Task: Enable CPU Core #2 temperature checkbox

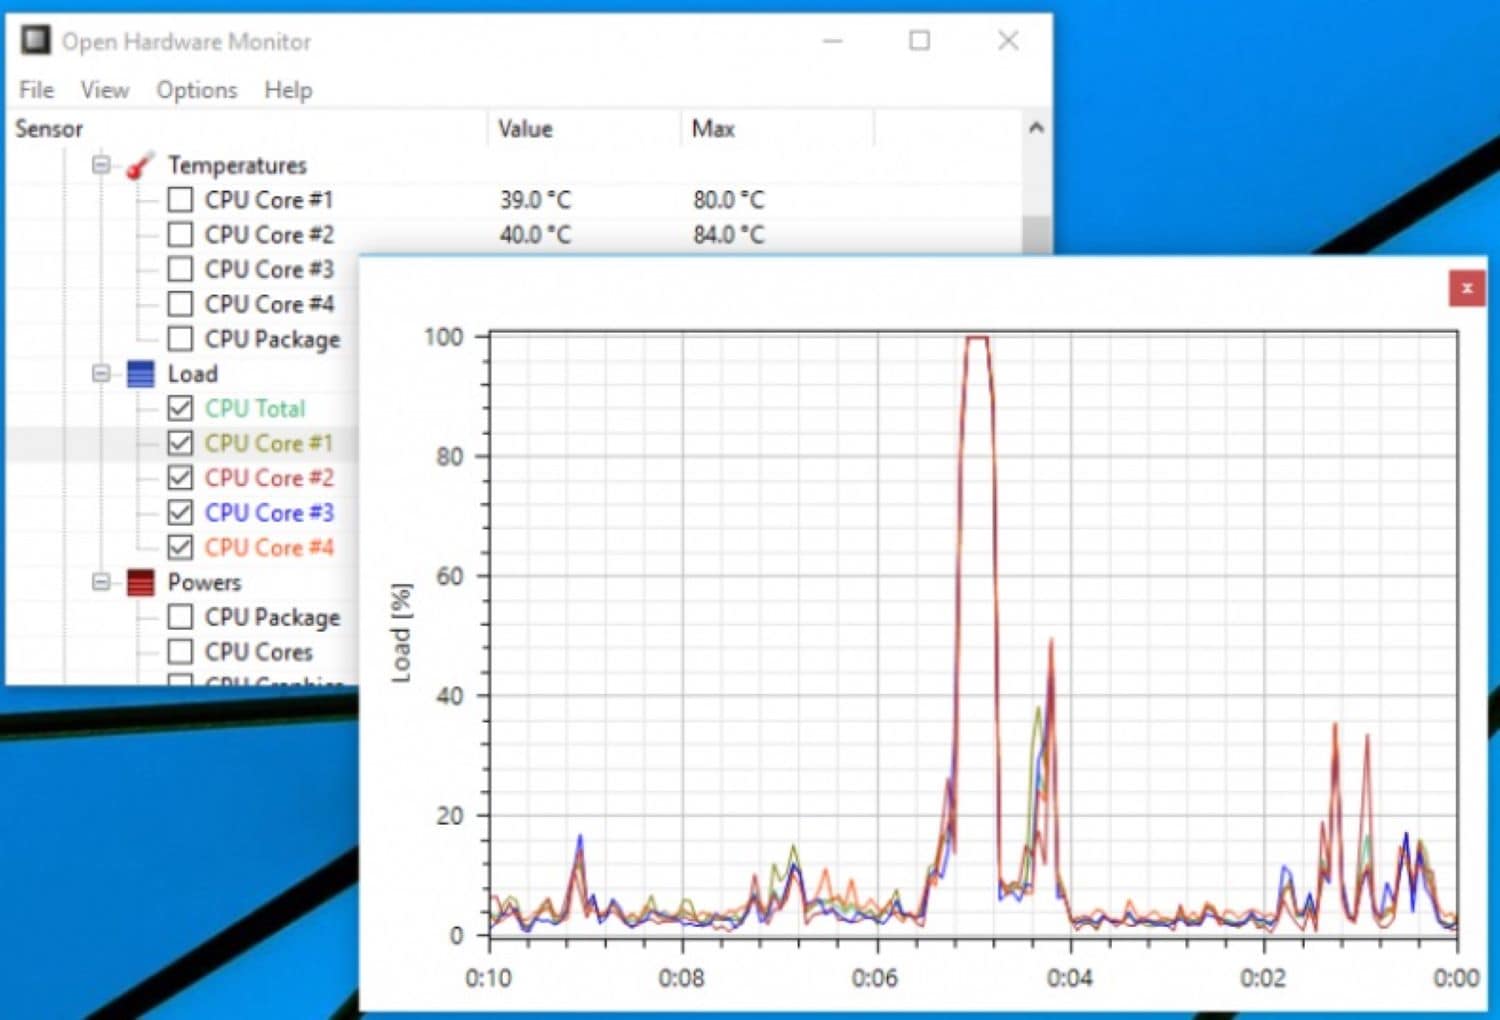Action: pos(180,235)
